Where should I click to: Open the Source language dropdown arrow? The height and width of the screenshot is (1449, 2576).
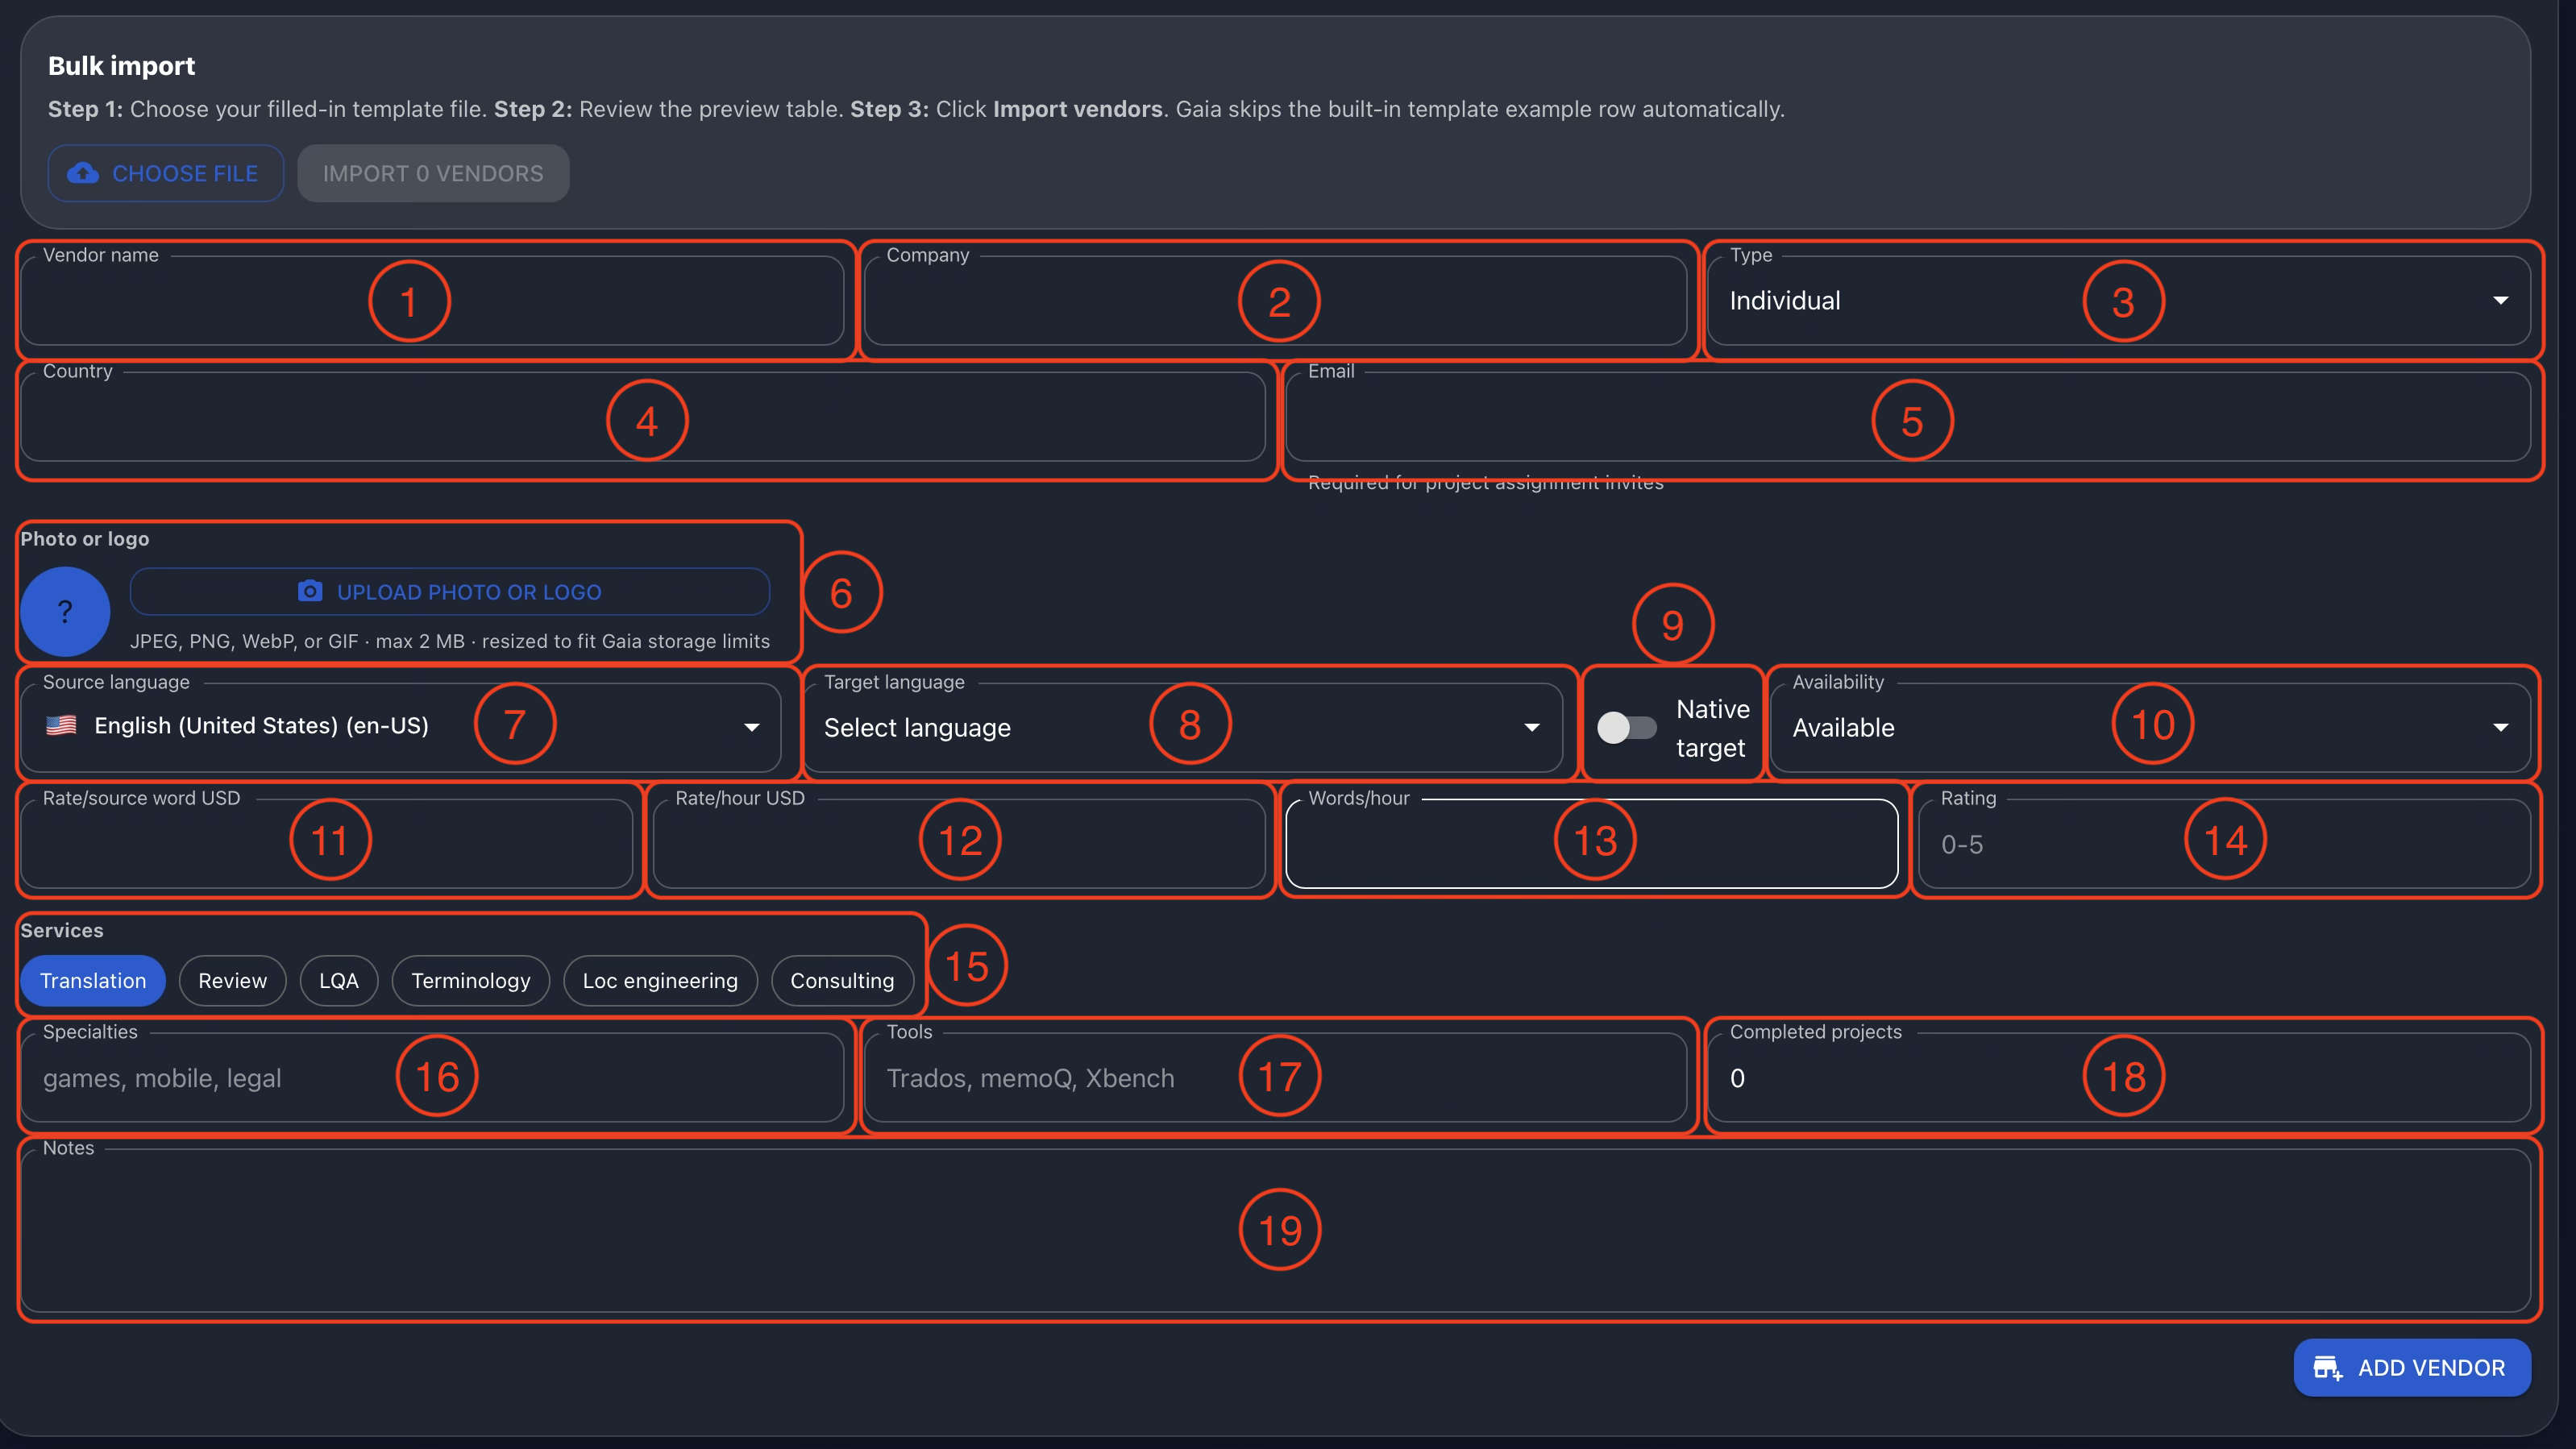tap(752, 727)
